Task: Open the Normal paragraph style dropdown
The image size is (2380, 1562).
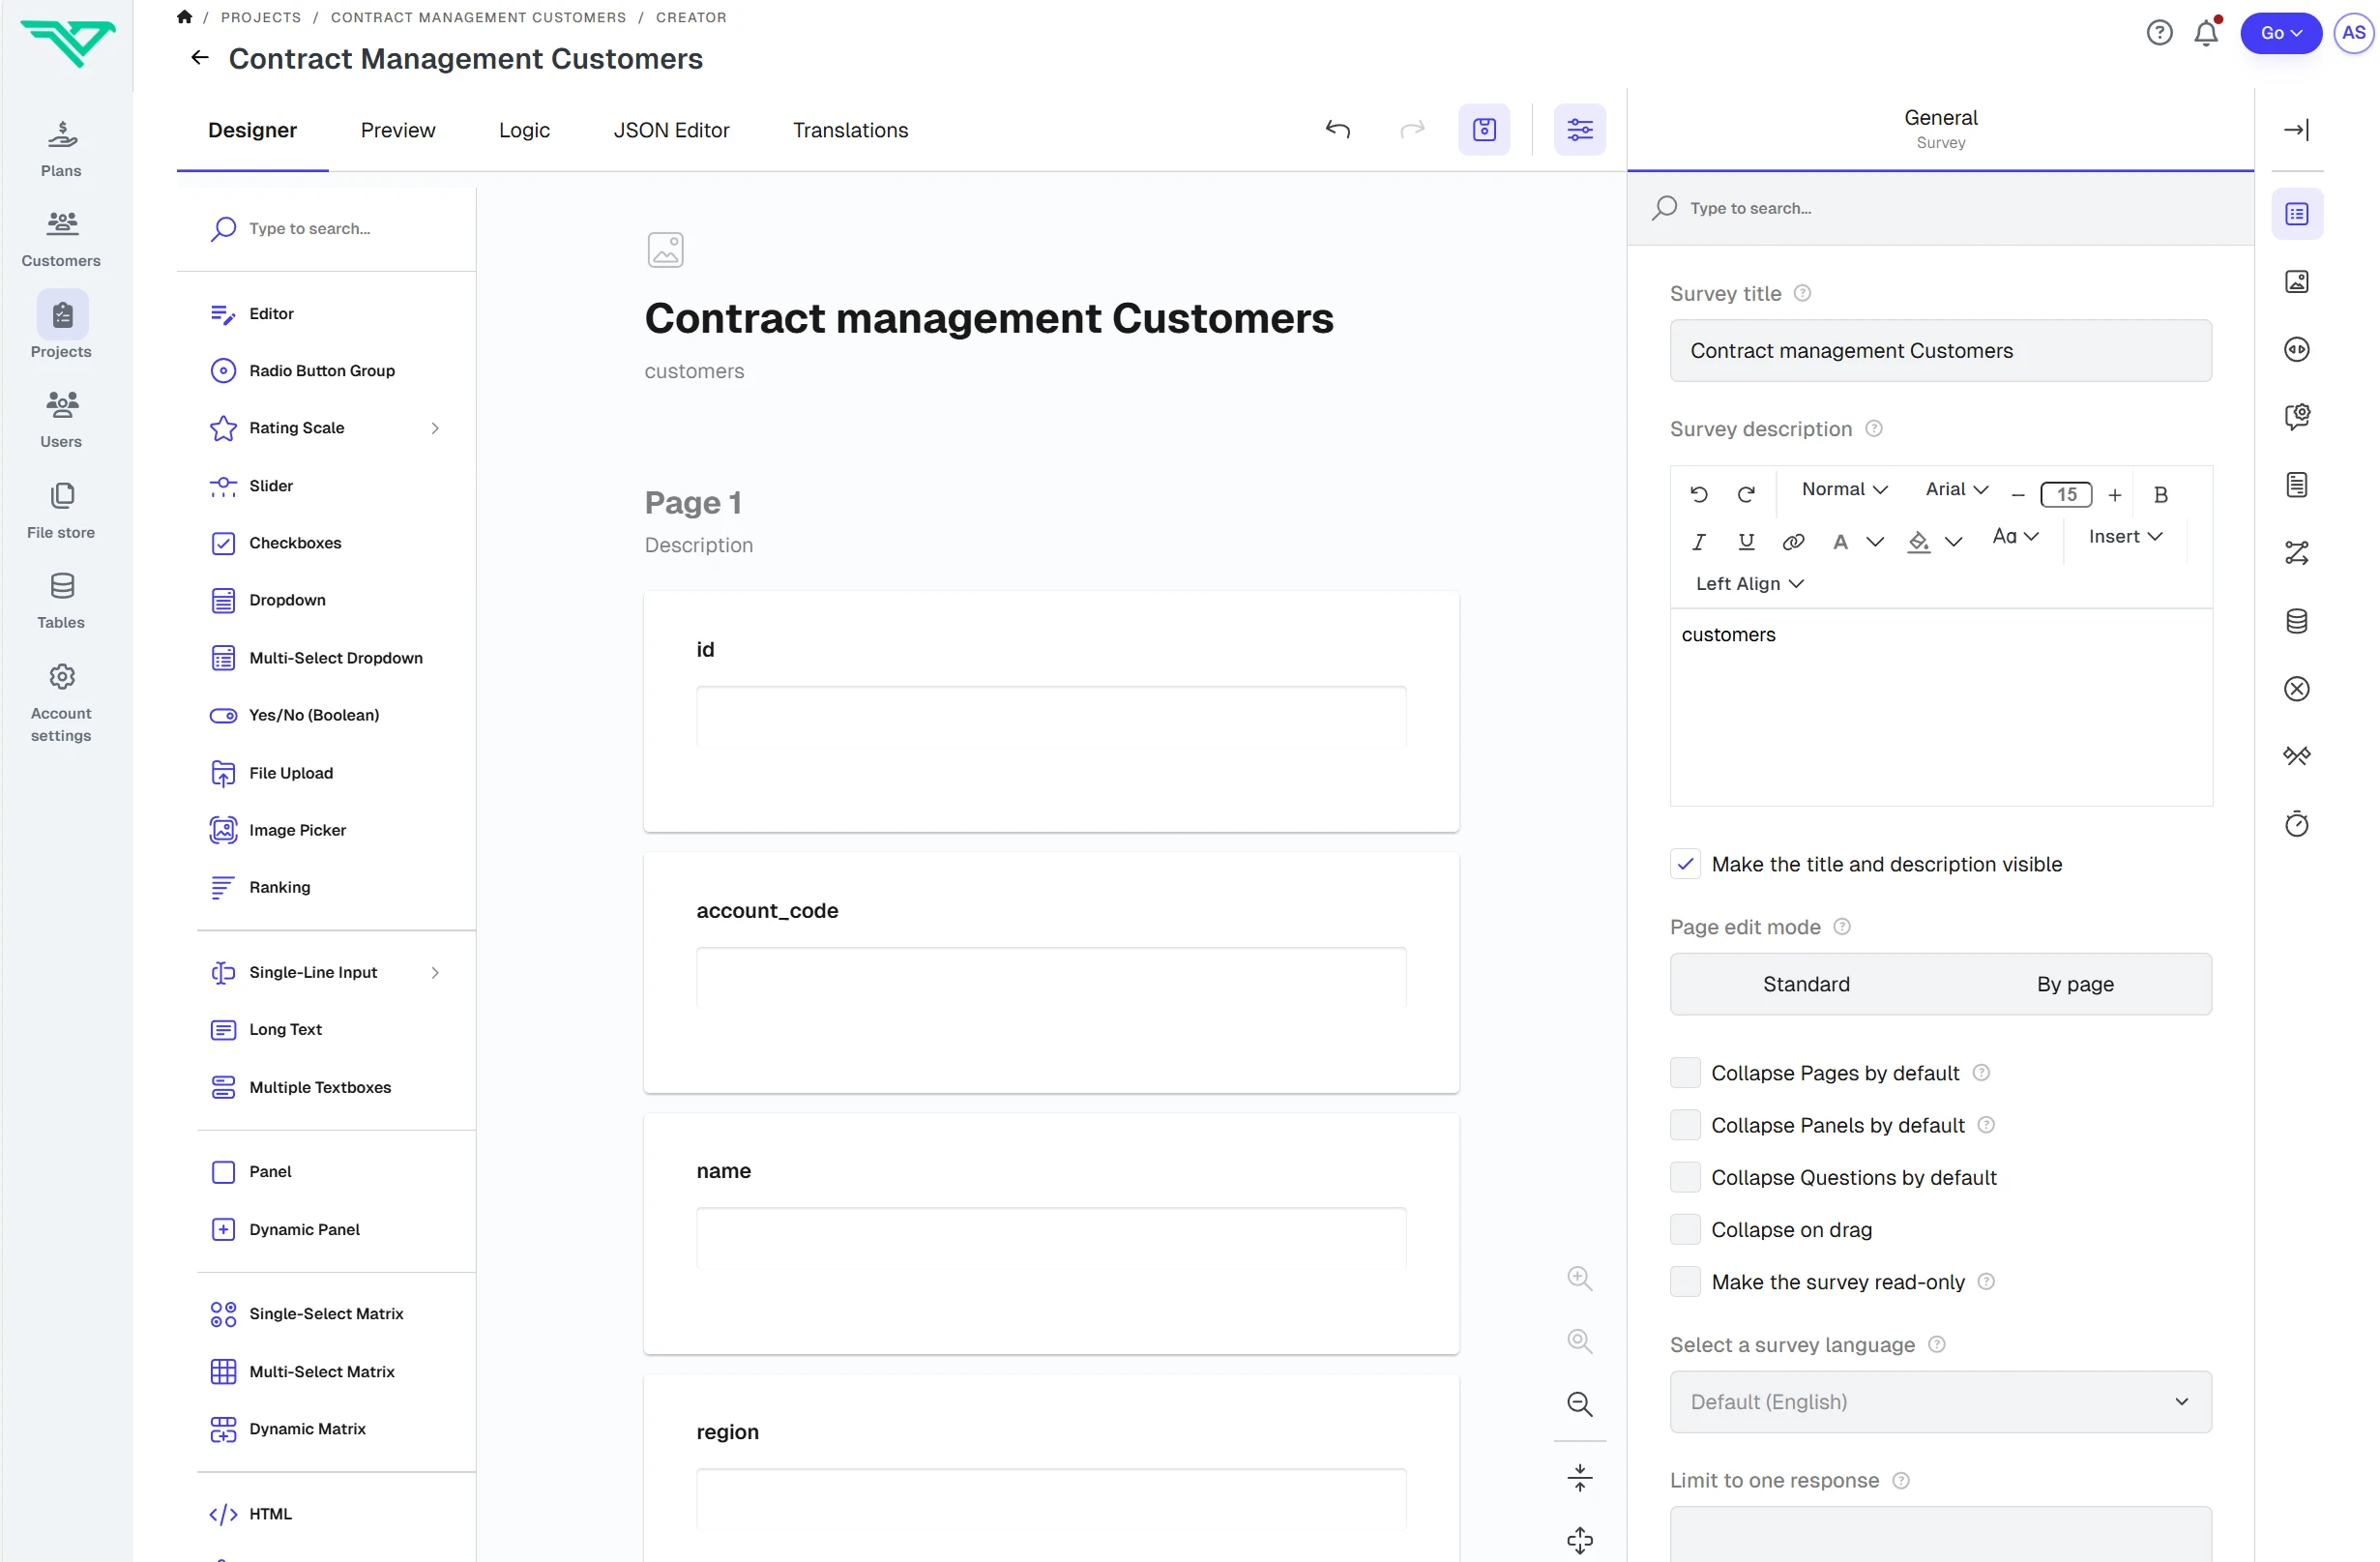Action: [x=1844, y=490]
